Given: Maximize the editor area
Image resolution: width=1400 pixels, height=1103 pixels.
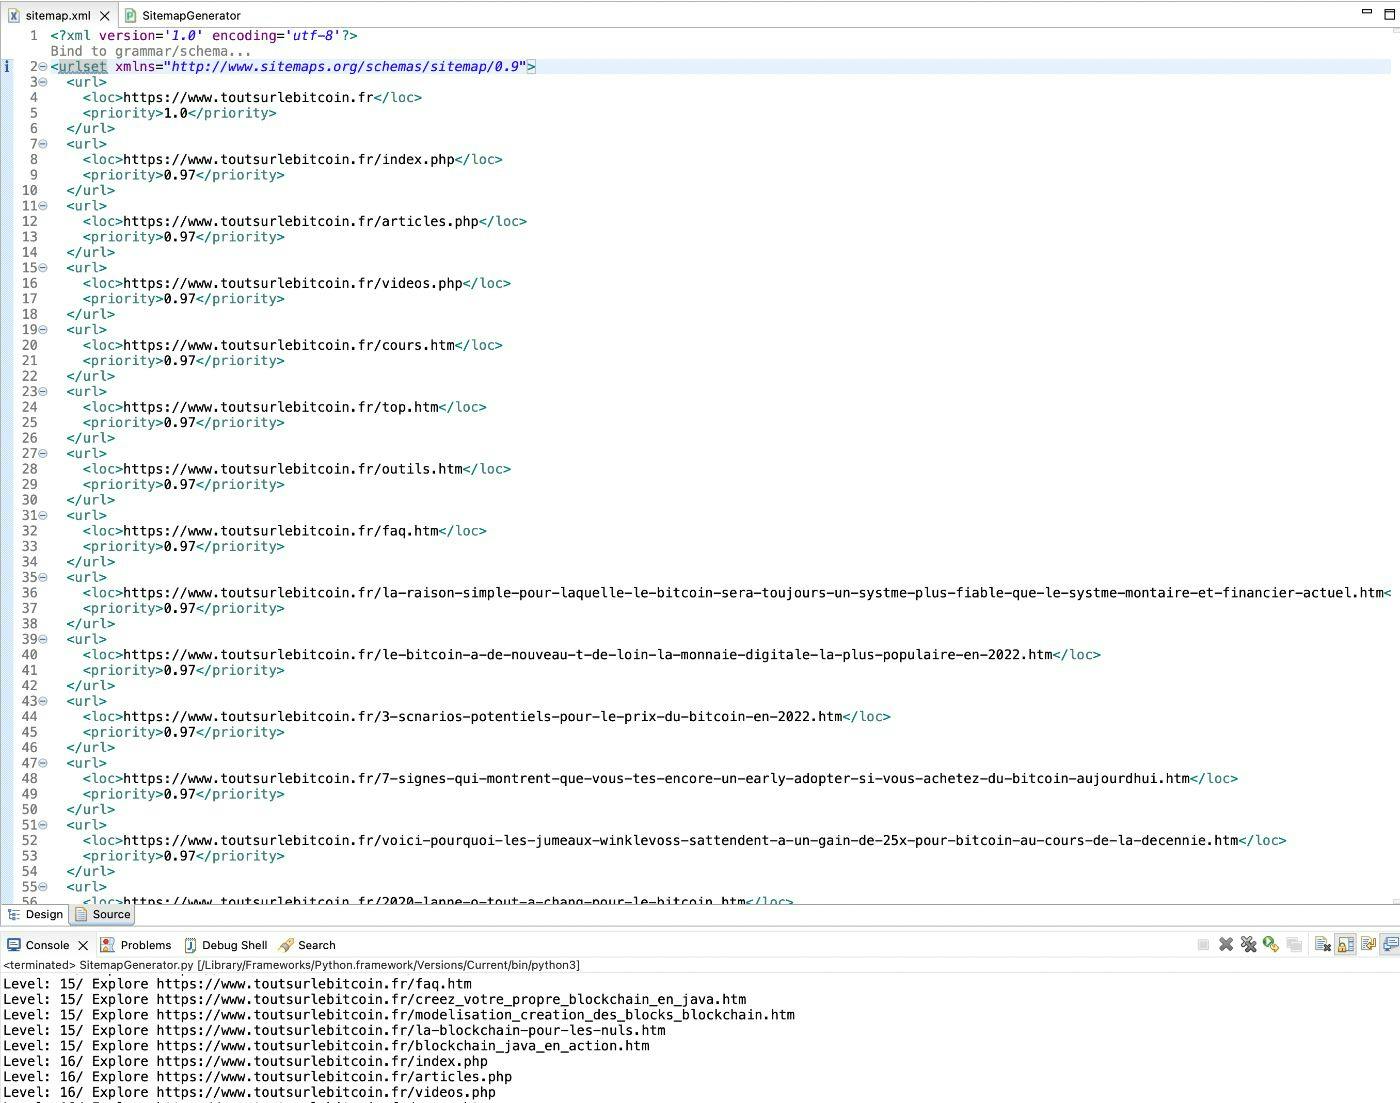Looking at the screenshot, I should point(1388,12).
